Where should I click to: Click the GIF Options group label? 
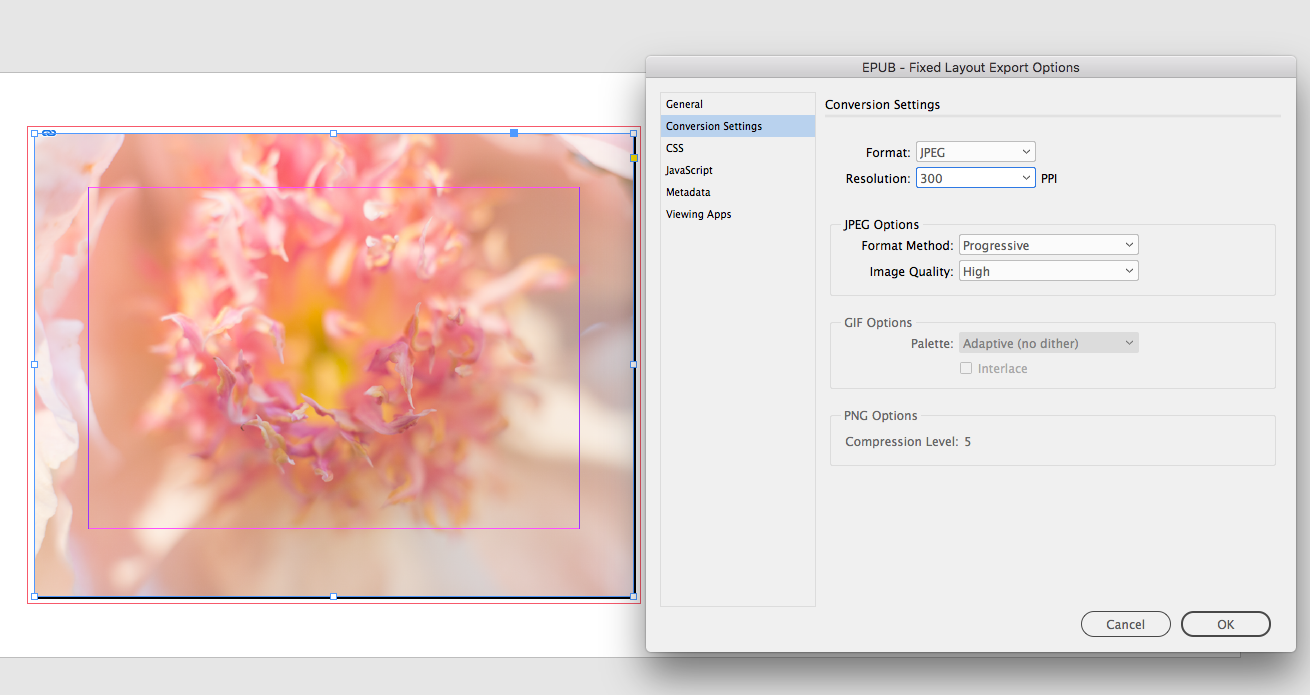point(878,323)
